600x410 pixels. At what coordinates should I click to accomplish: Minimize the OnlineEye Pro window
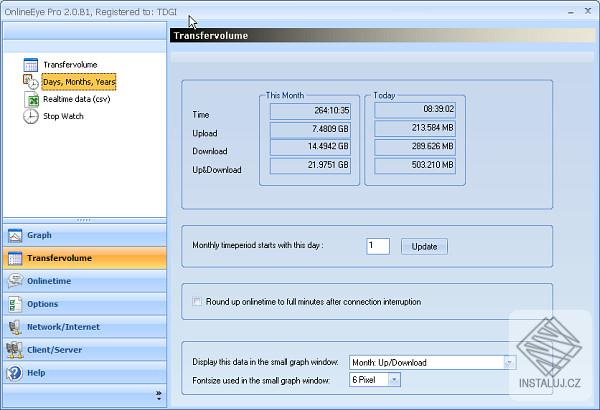(571, 12)
